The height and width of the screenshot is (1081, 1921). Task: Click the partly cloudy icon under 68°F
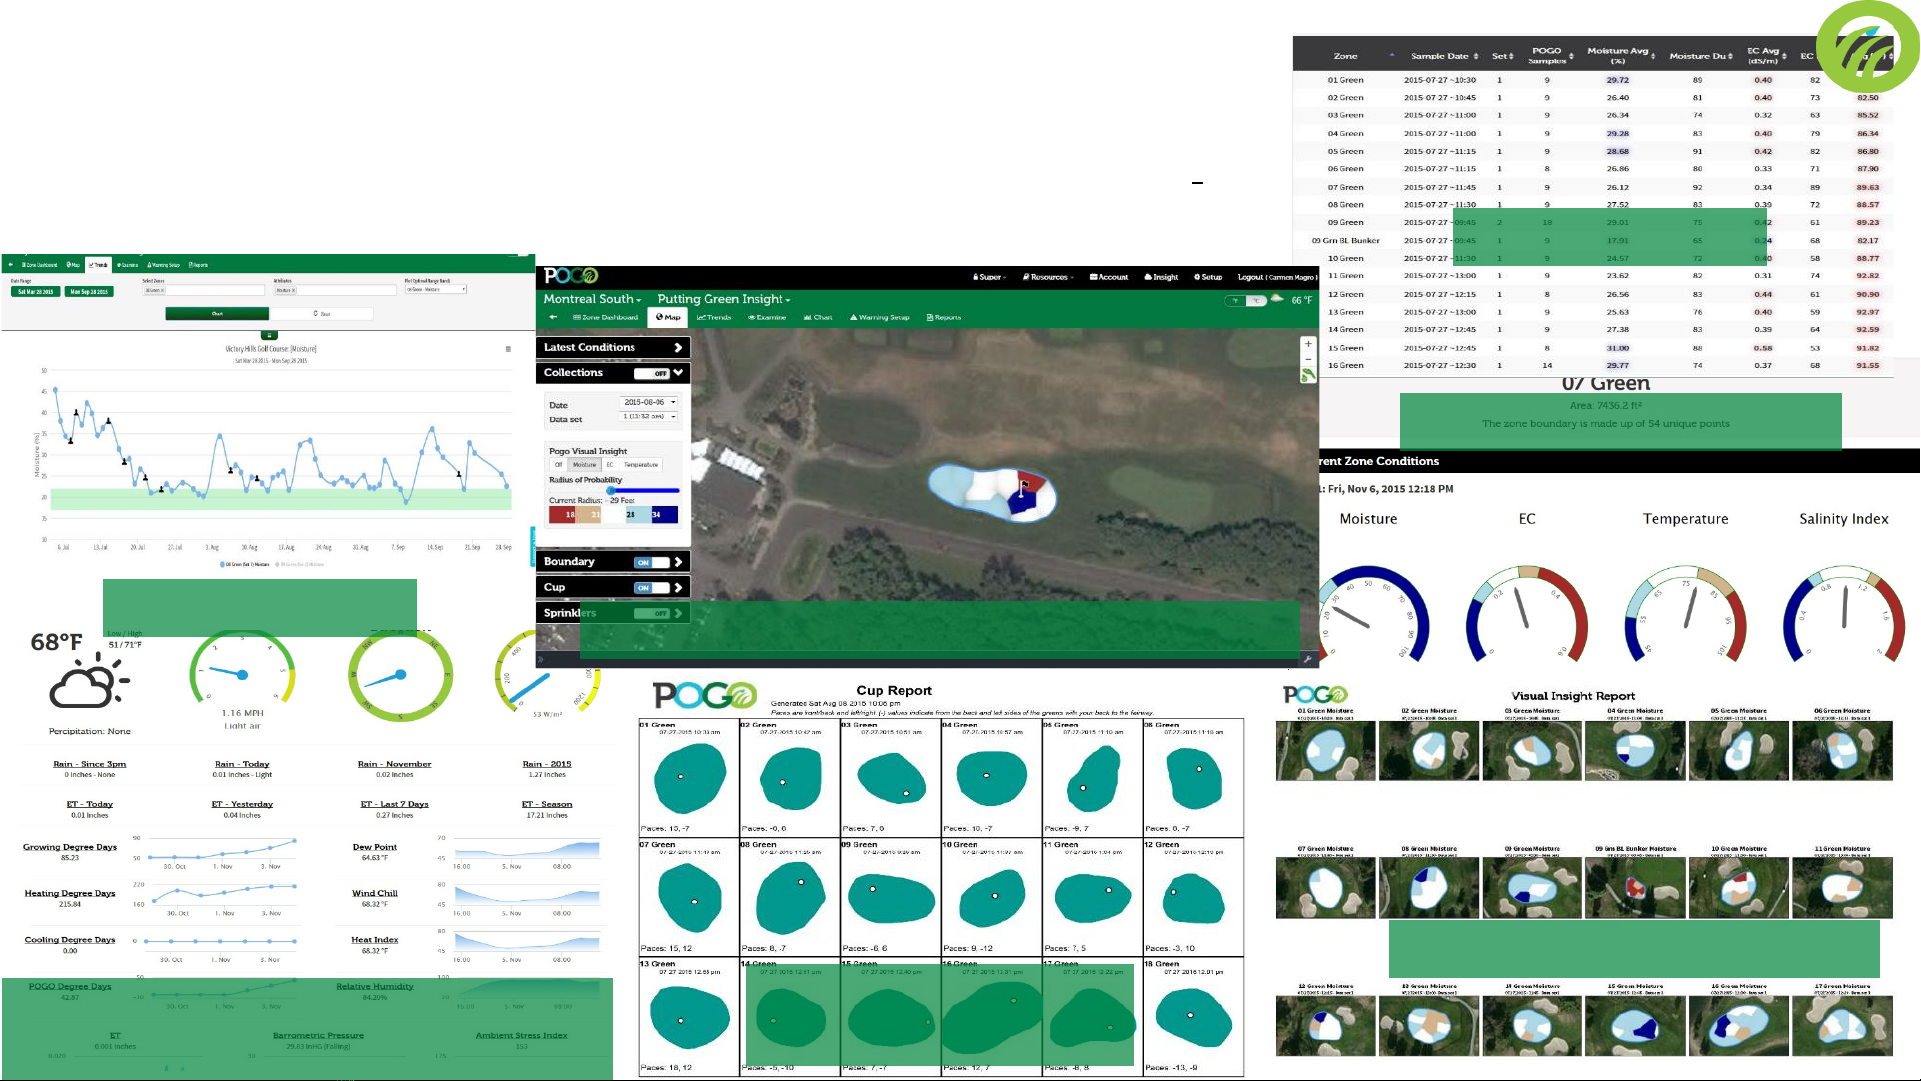click(88, 682)
